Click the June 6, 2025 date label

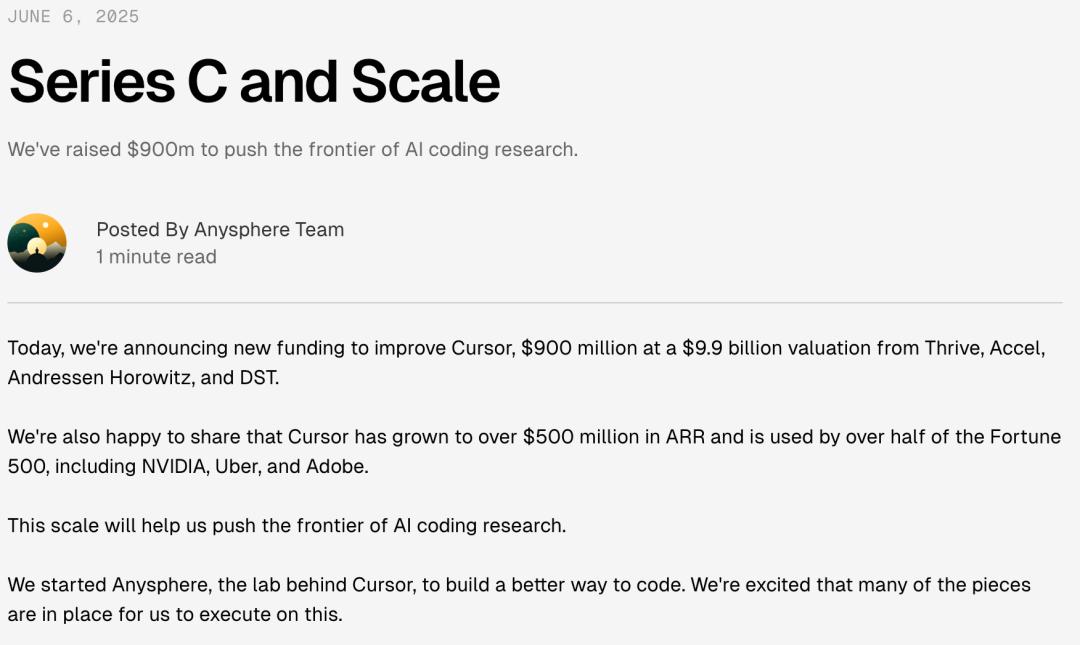[73, 17]
